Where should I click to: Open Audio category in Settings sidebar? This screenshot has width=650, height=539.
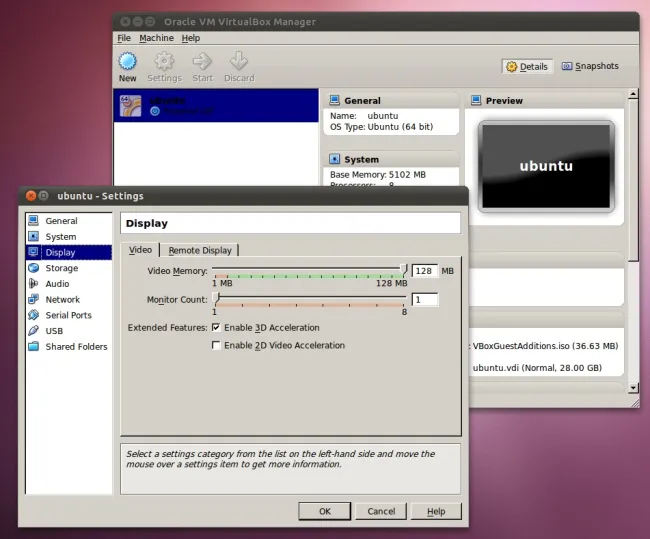[x=69, y=284]
